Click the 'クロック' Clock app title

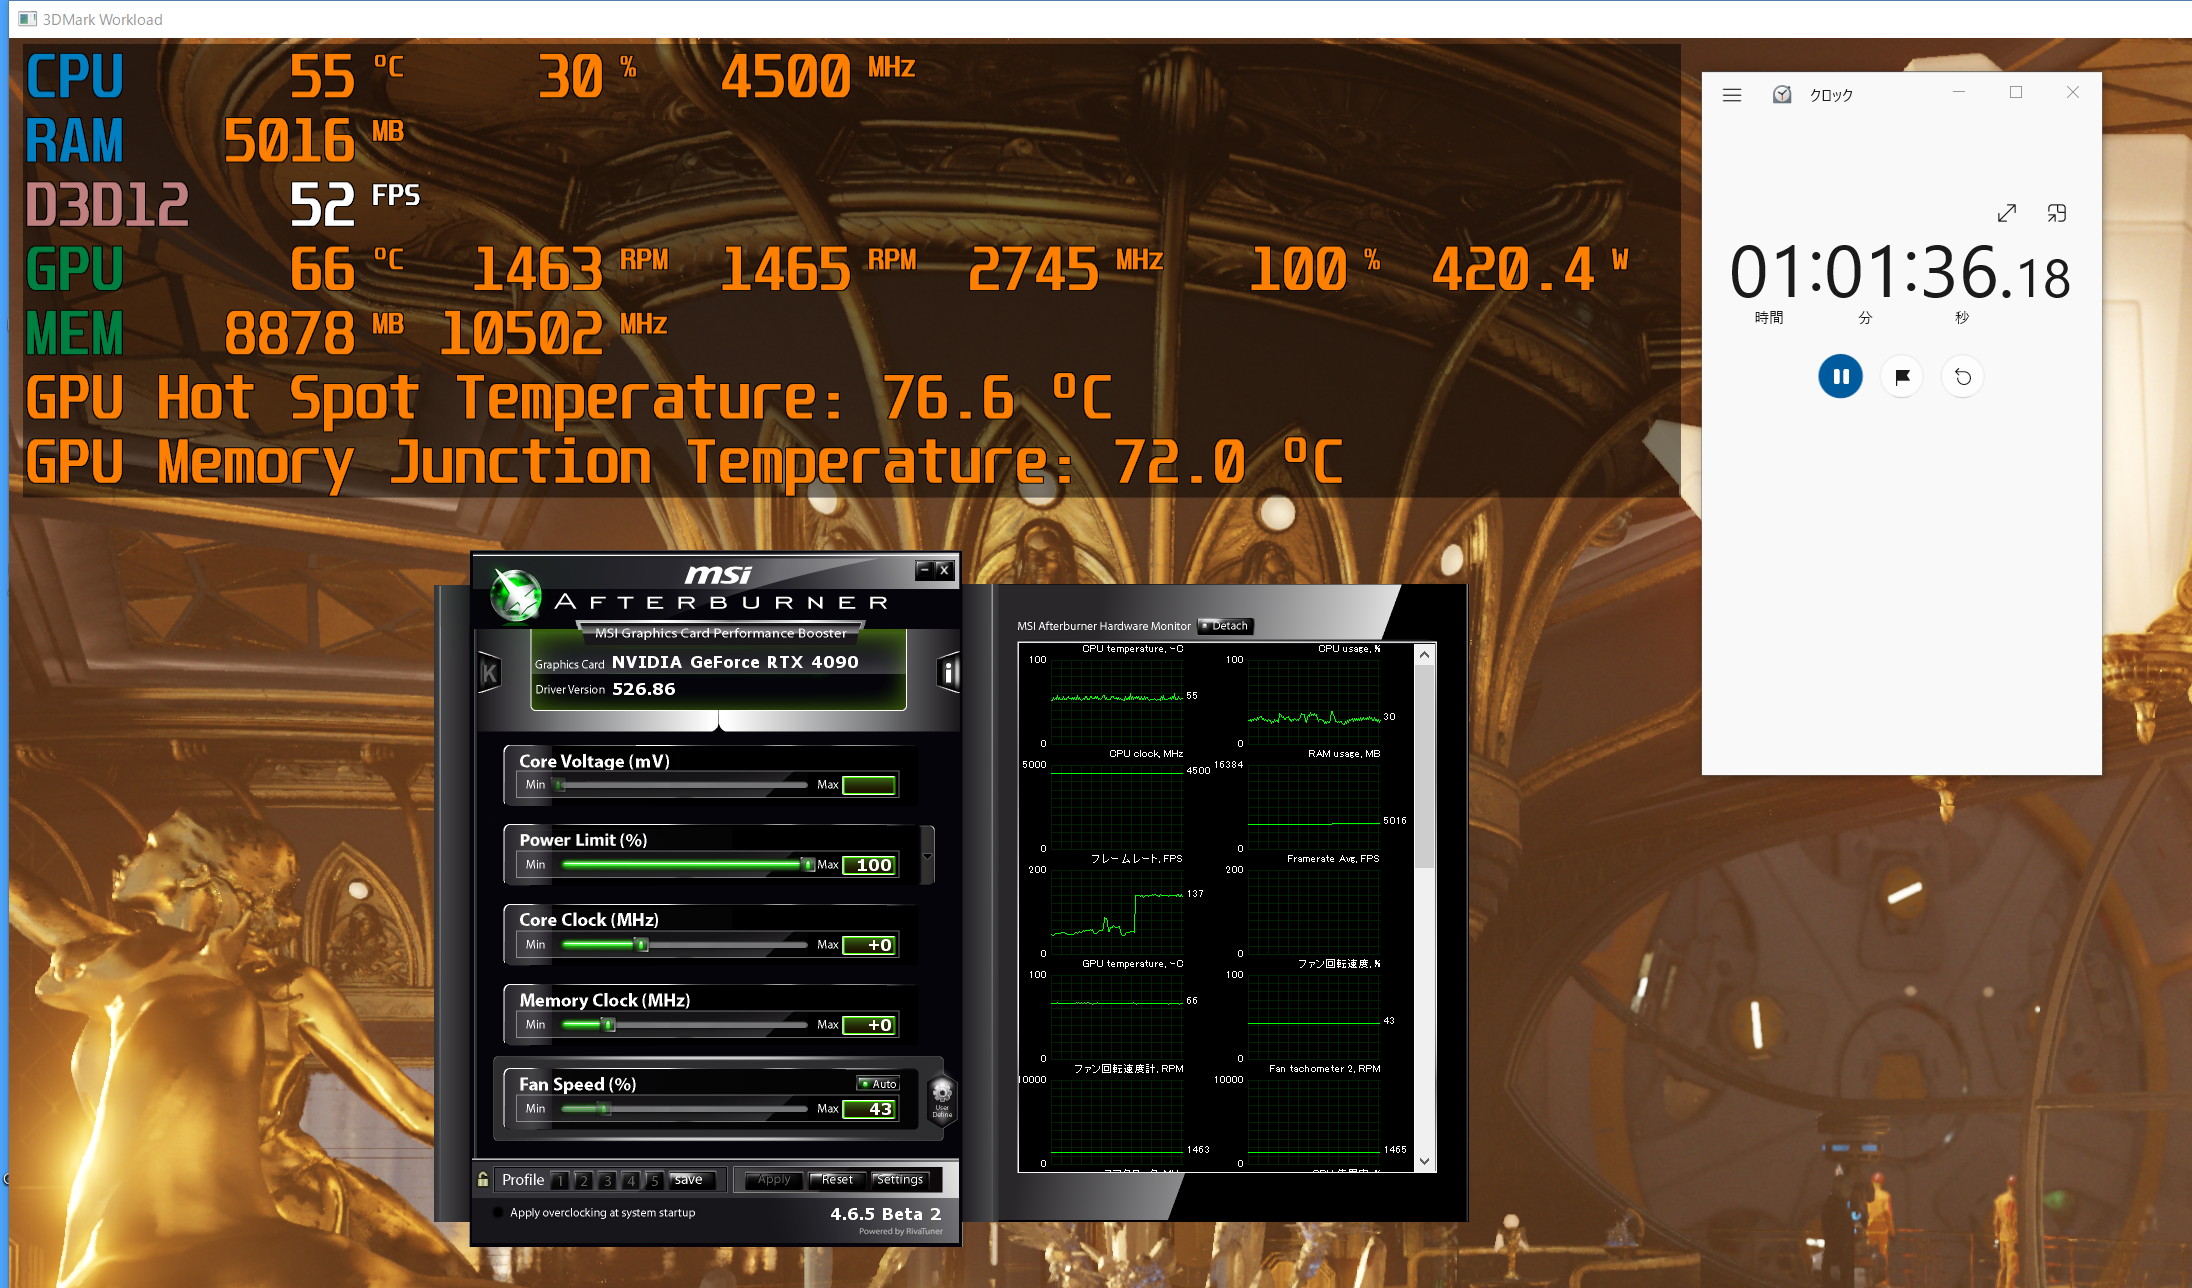click(1831, 95)
